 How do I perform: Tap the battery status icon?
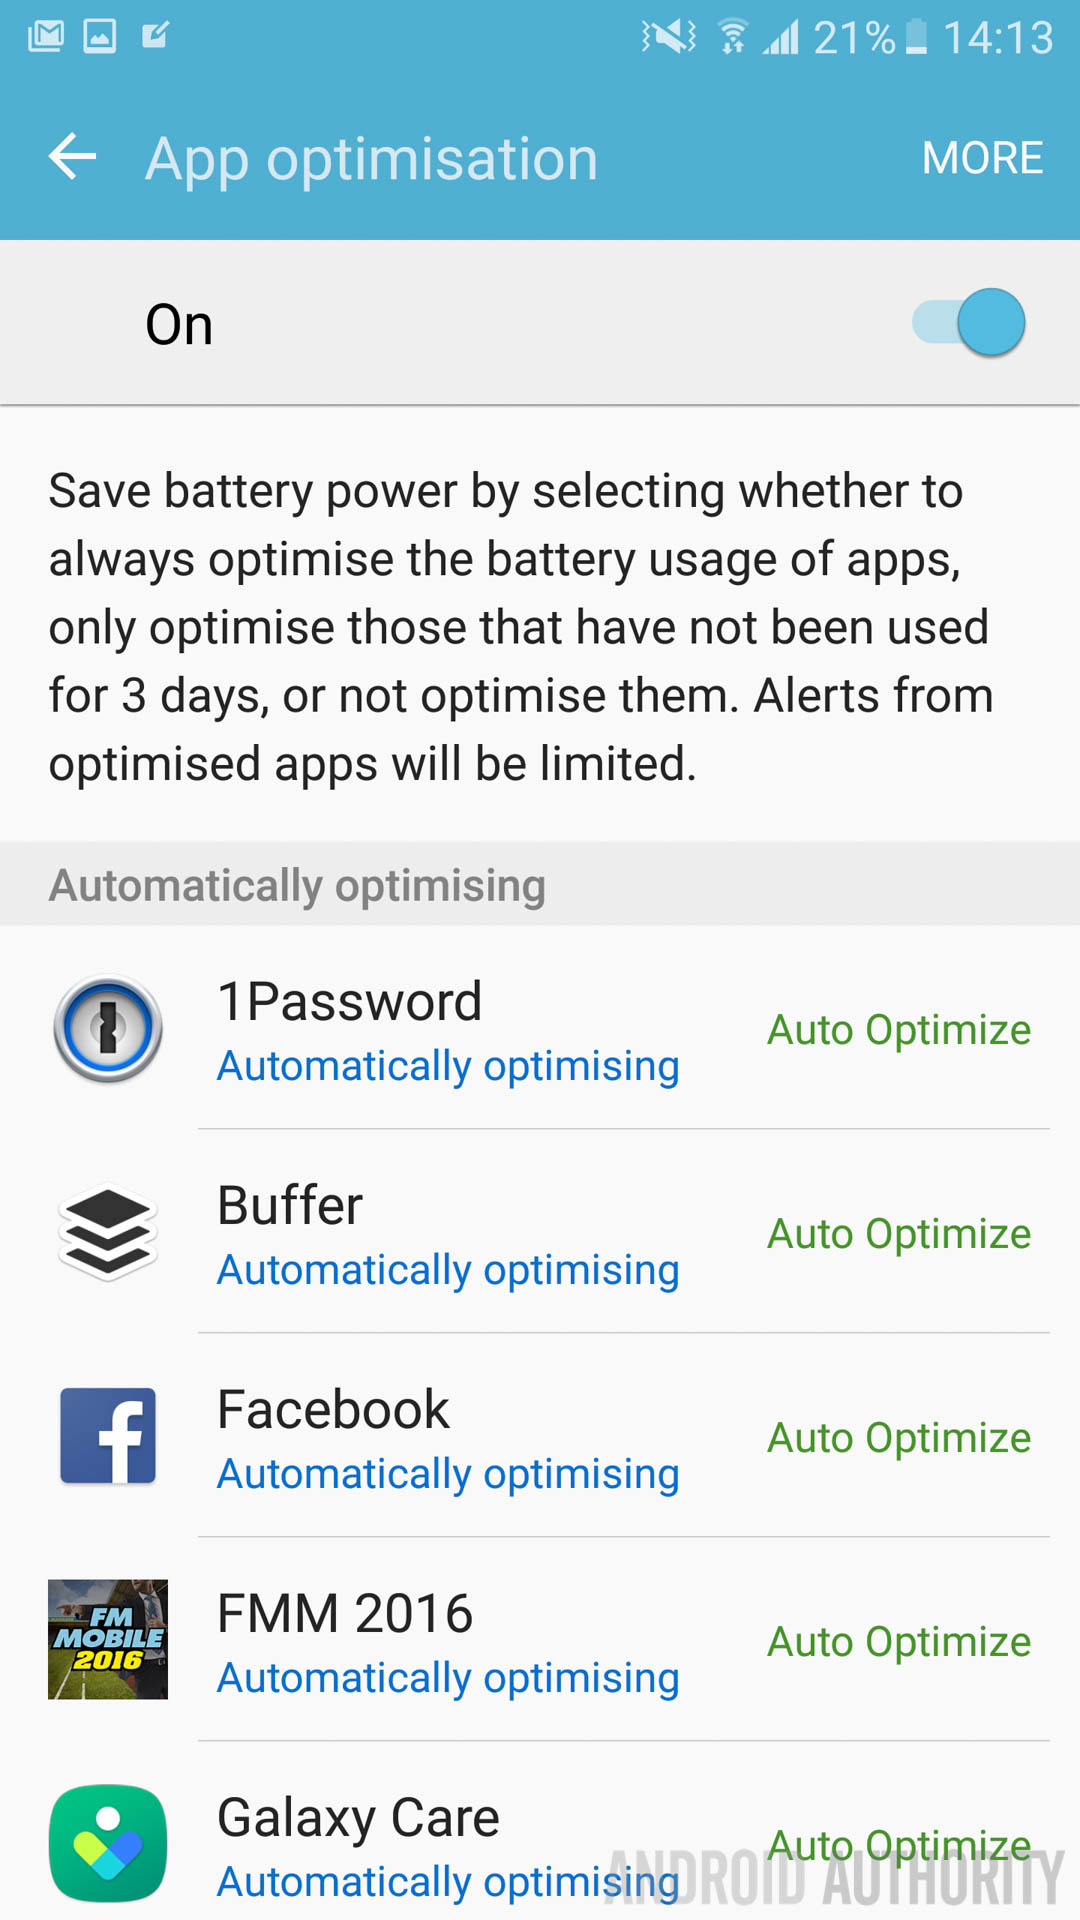916,37
